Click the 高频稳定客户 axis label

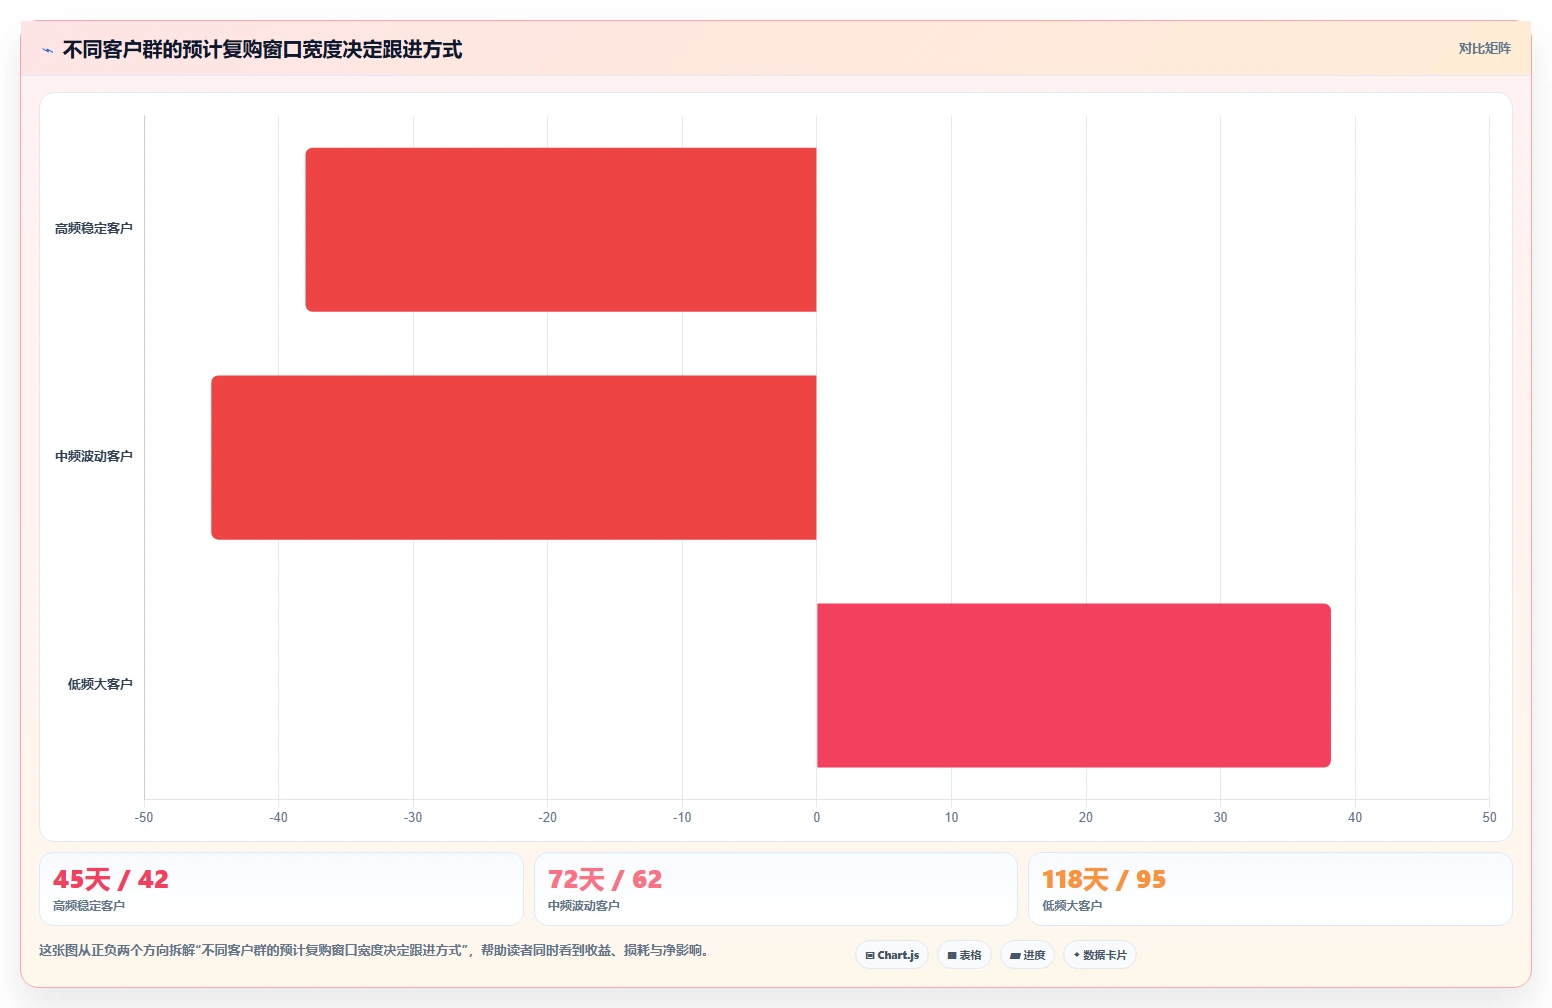[94, 229]
